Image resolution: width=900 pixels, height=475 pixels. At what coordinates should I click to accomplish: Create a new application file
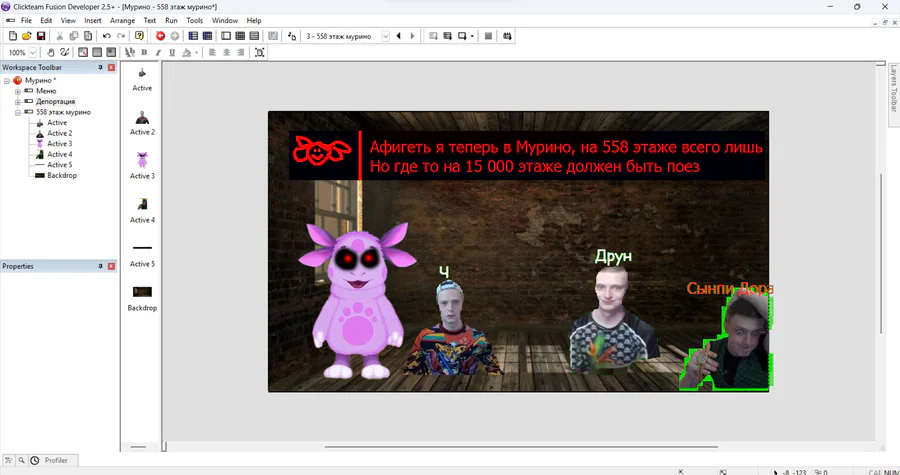(x=13, y=36)
